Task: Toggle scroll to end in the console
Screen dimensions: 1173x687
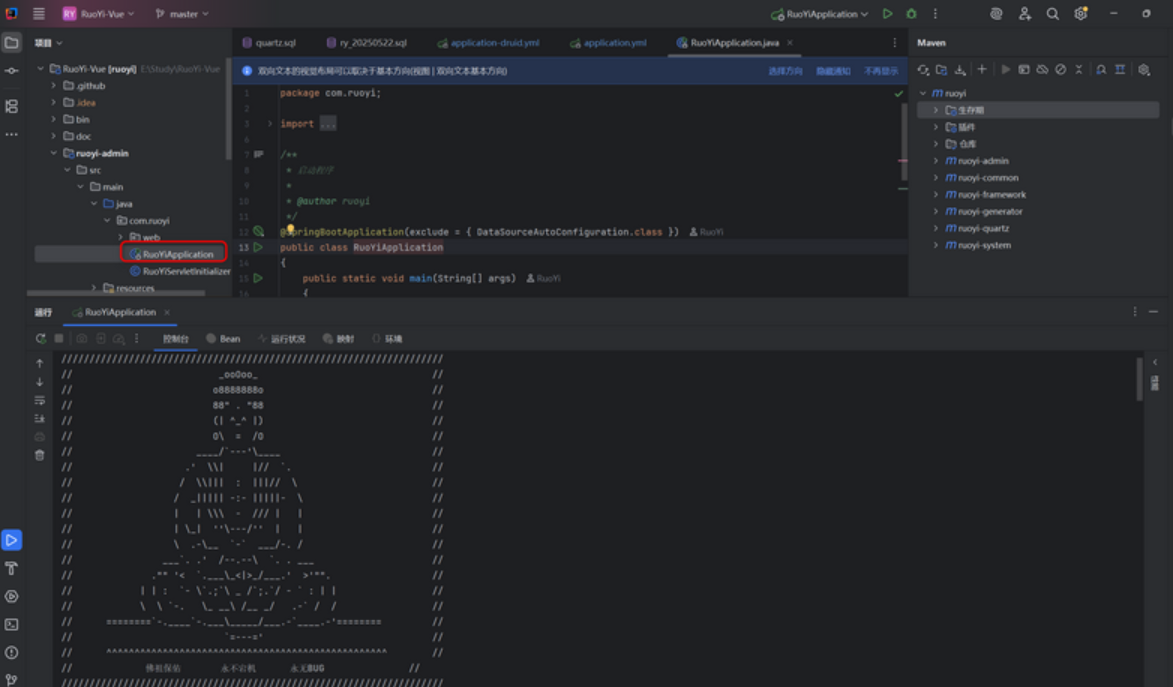Action: point(40,418)
